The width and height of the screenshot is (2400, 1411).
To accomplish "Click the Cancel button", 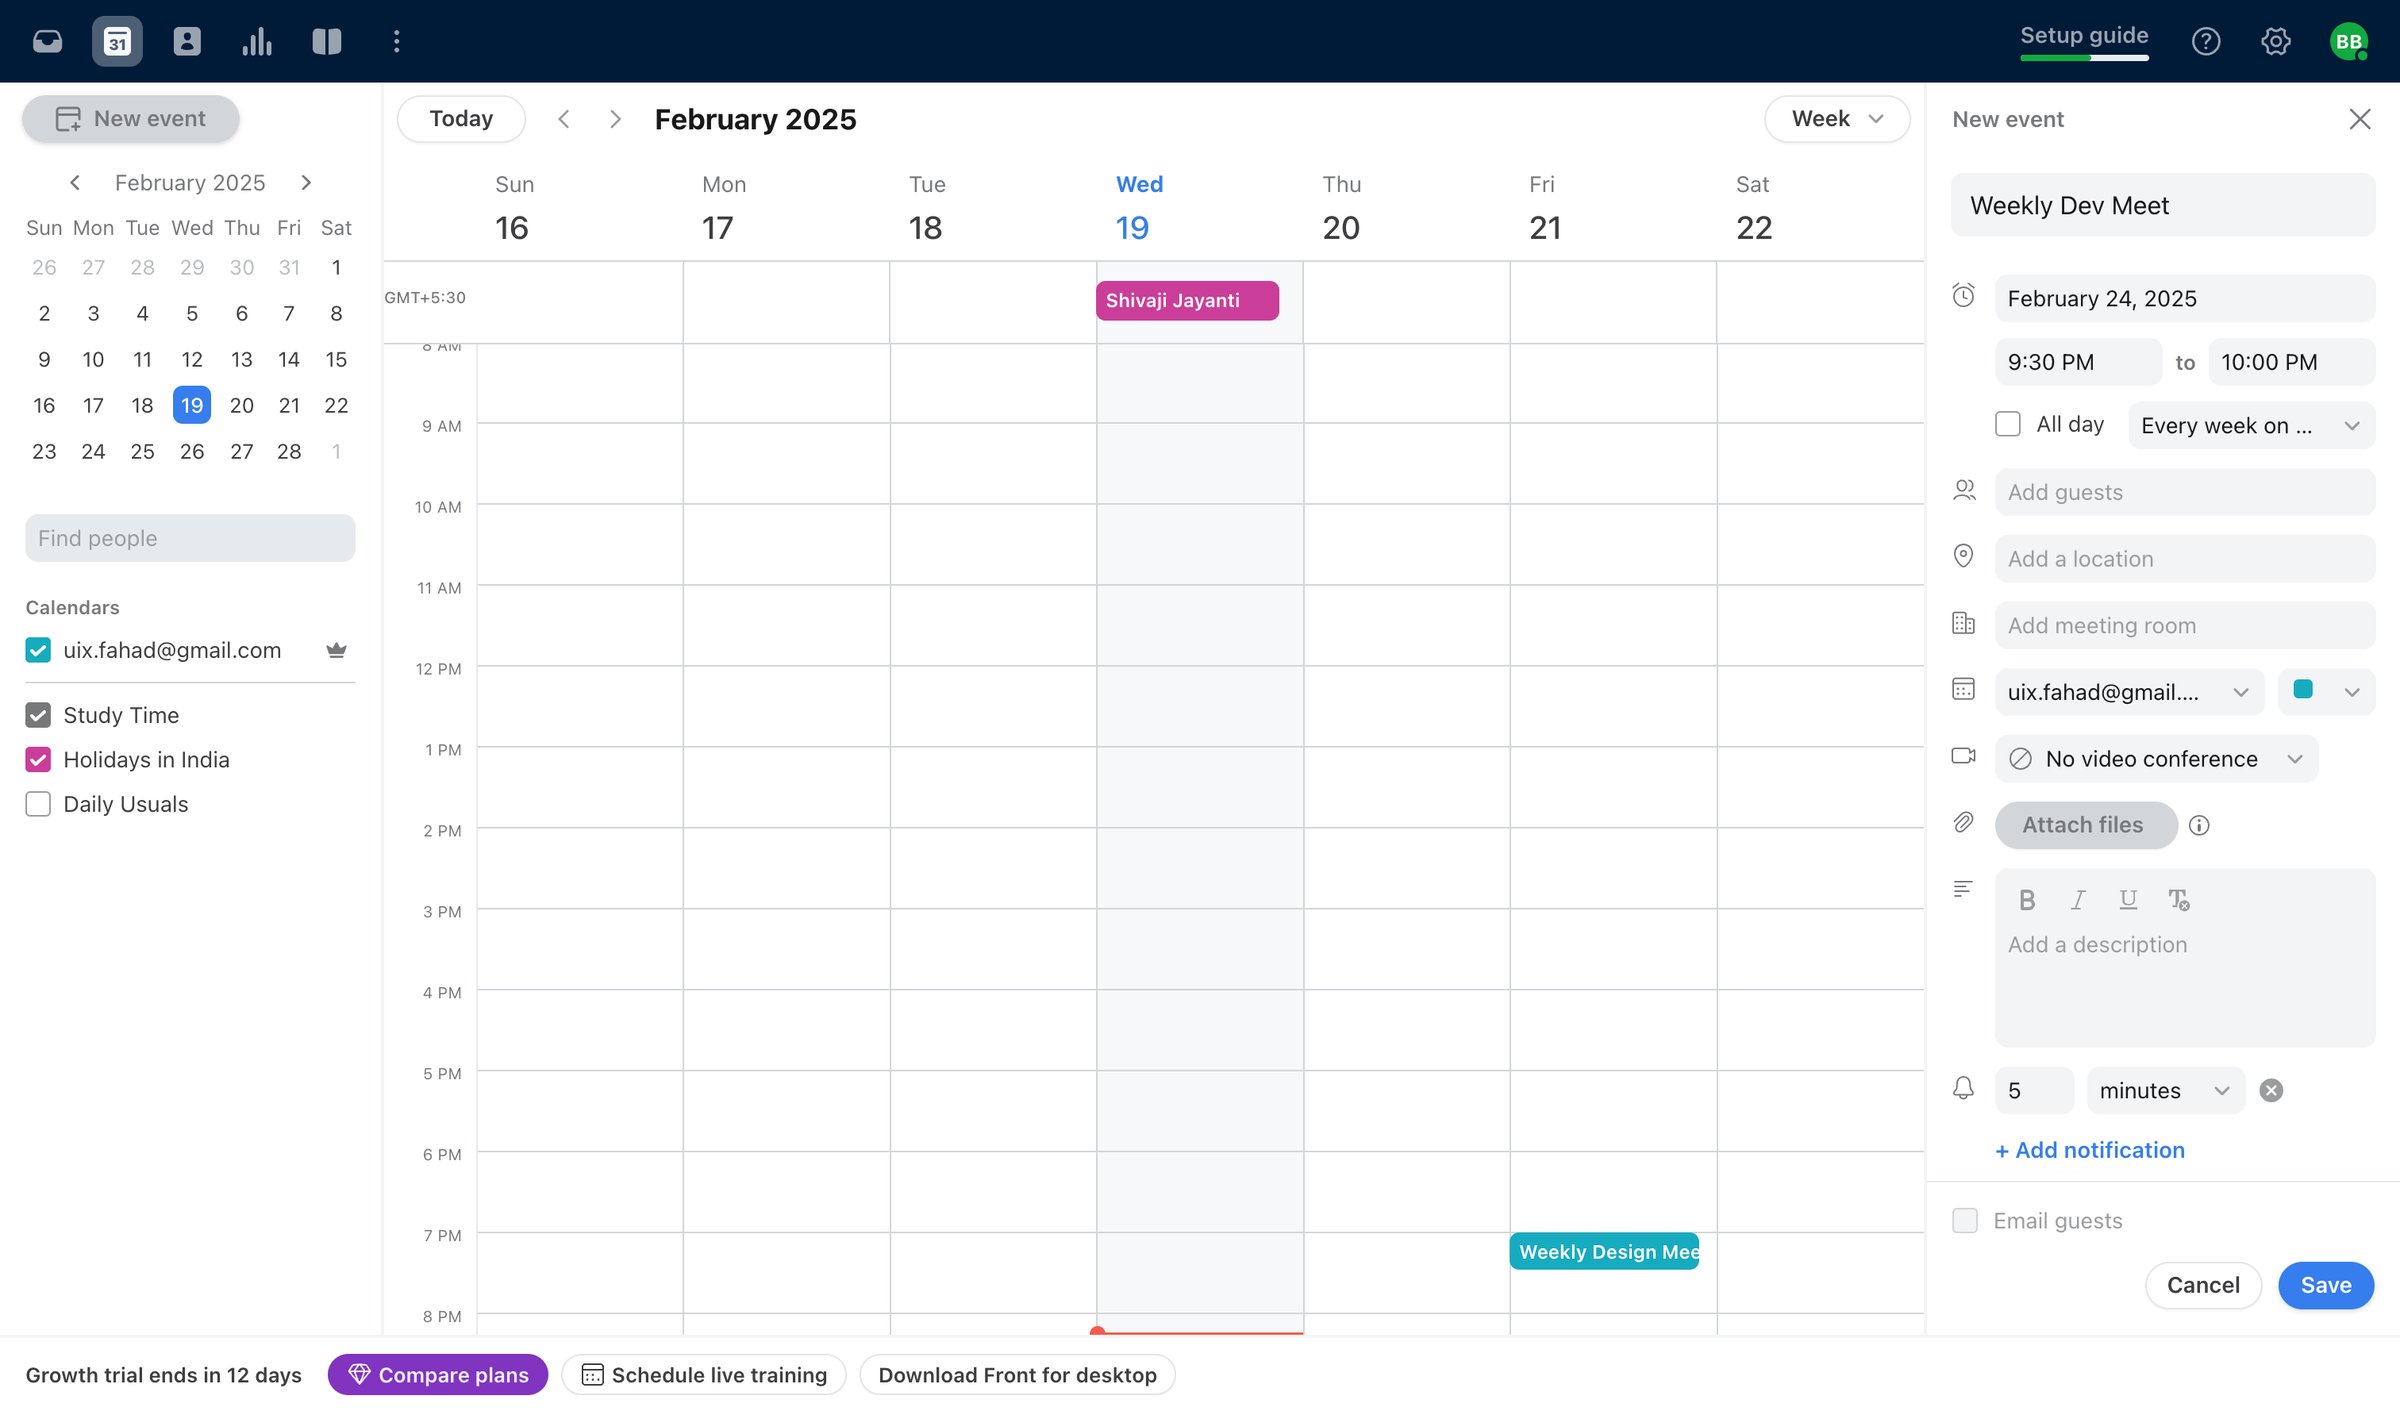I will 2203,1285.
